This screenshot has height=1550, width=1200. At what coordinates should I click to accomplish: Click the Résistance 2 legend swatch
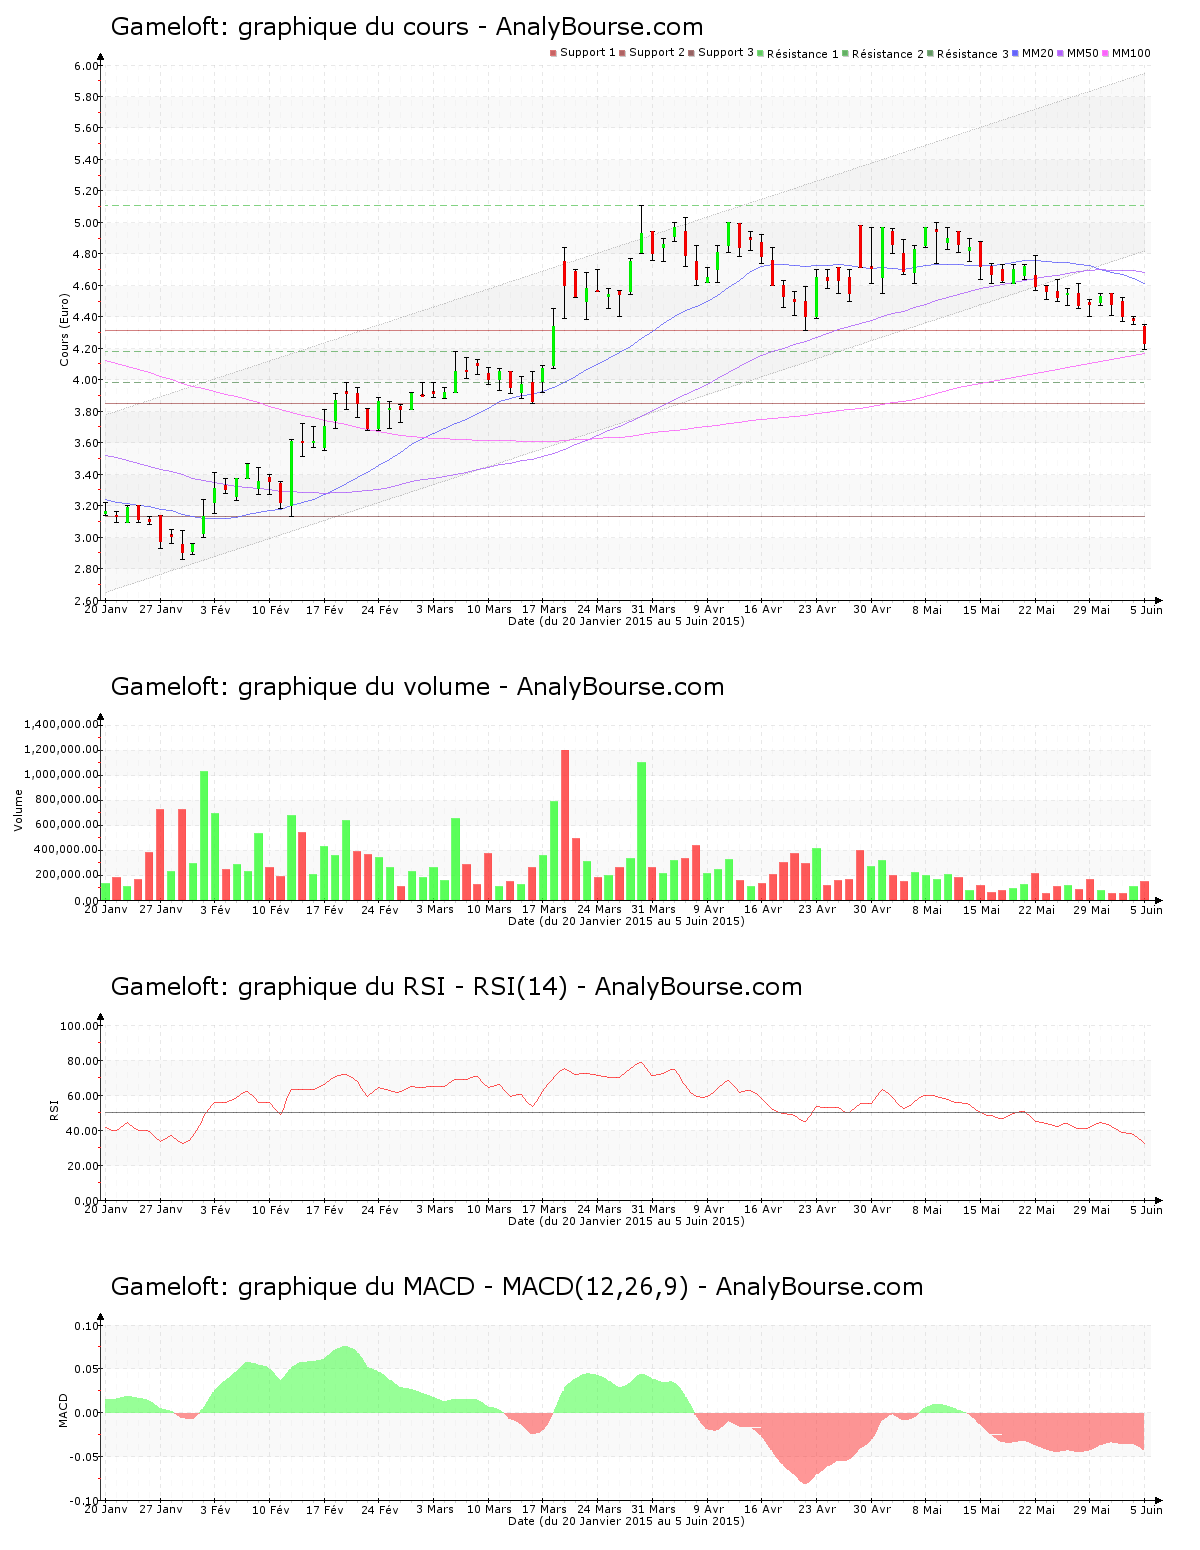(846, 54)
